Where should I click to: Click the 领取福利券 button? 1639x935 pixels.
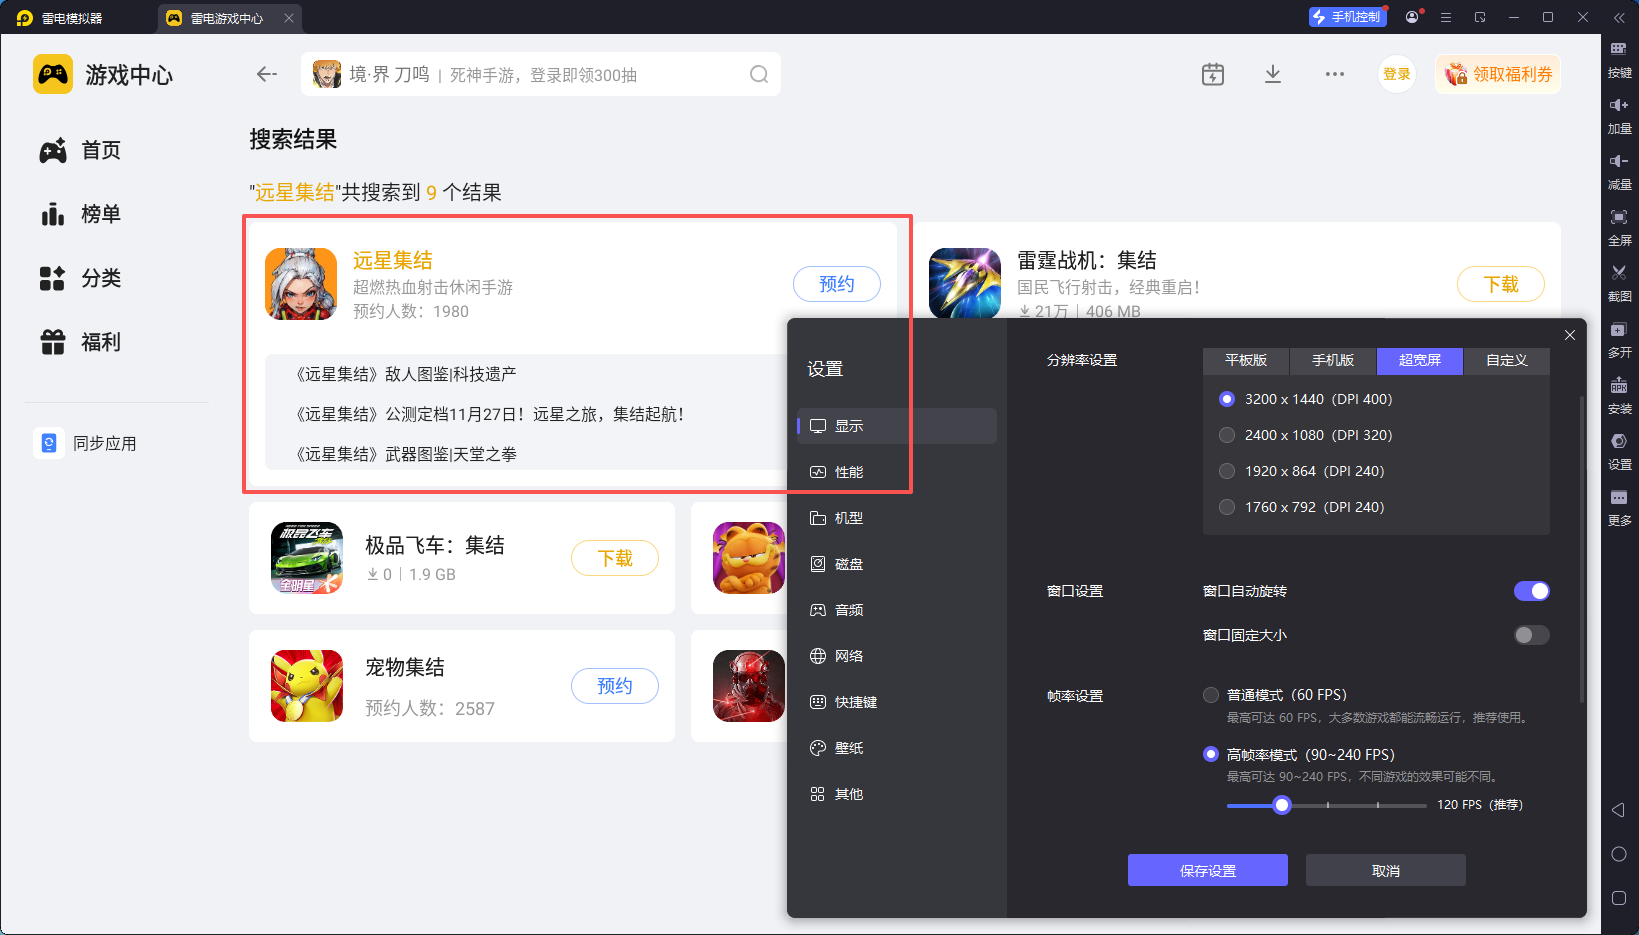coord(1498,74)
